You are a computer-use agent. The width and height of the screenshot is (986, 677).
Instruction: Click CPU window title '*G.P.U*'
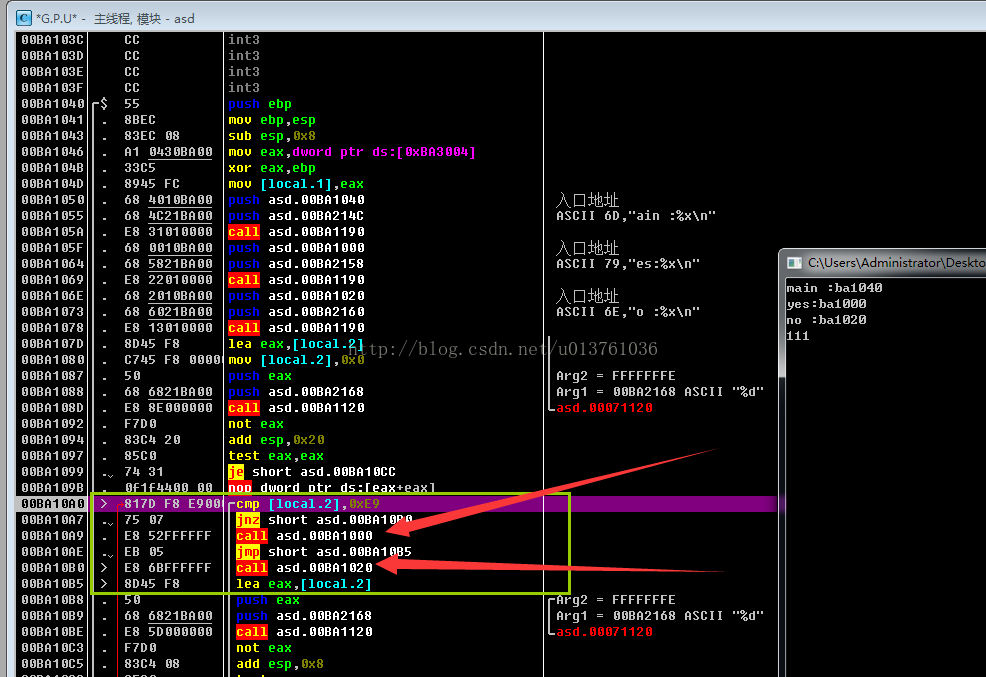pyautogui.click(x=57, y=19)
